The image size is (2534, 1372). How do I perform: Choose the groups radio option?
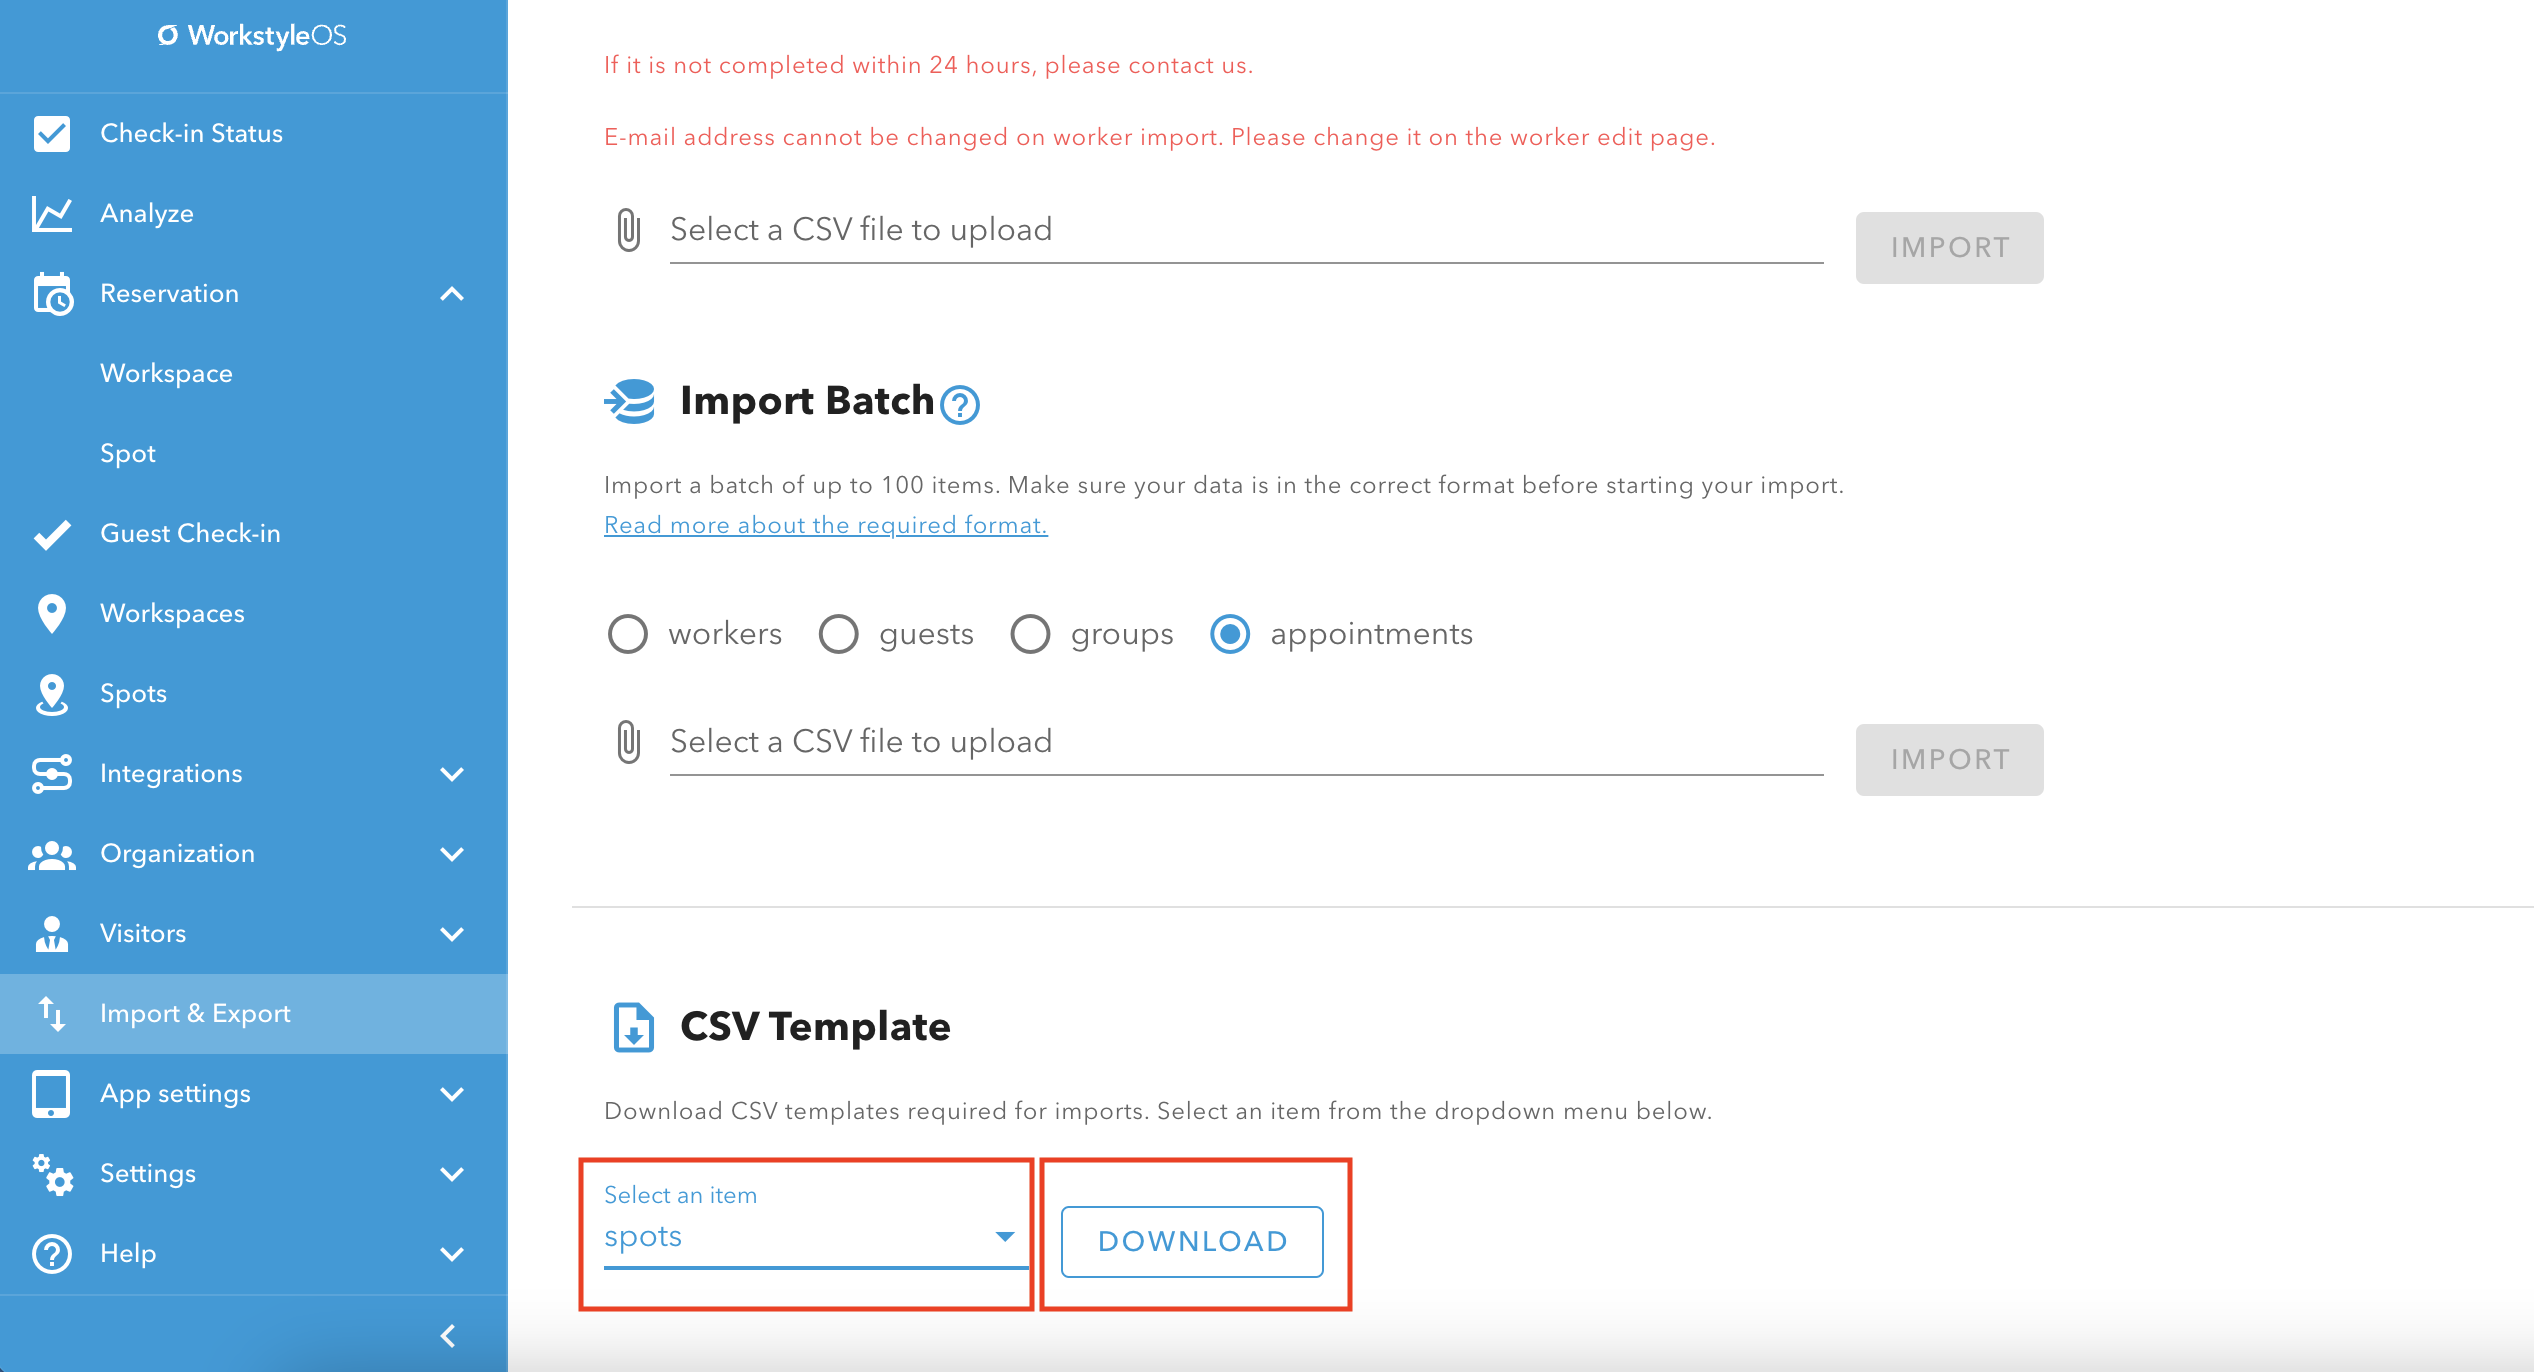tap(1030, 634)
